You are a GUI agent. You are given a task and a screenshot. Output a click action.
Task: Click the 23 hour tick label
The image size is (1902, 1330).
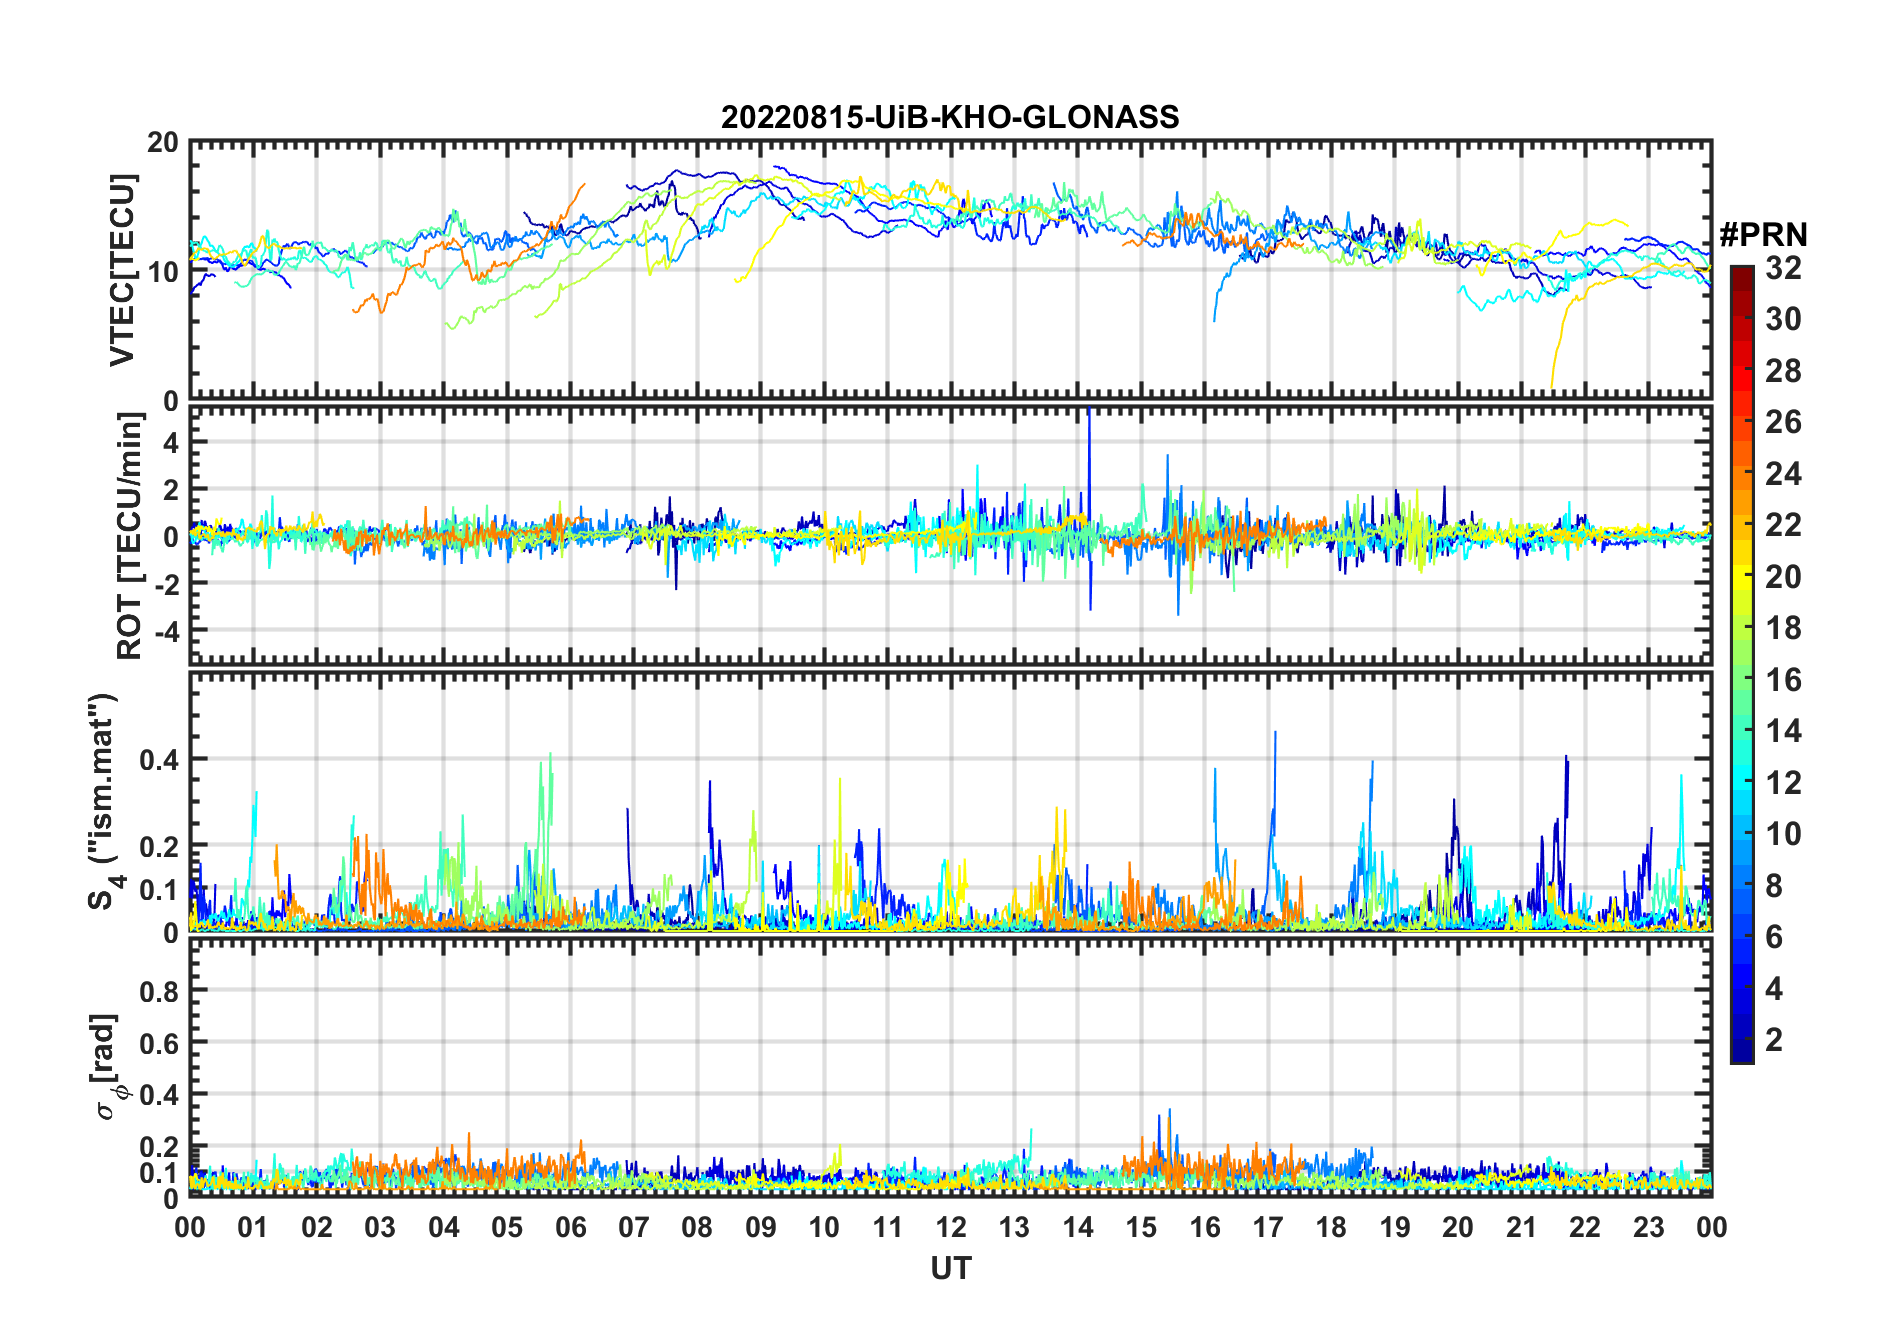click(x=1648, y=1227)
